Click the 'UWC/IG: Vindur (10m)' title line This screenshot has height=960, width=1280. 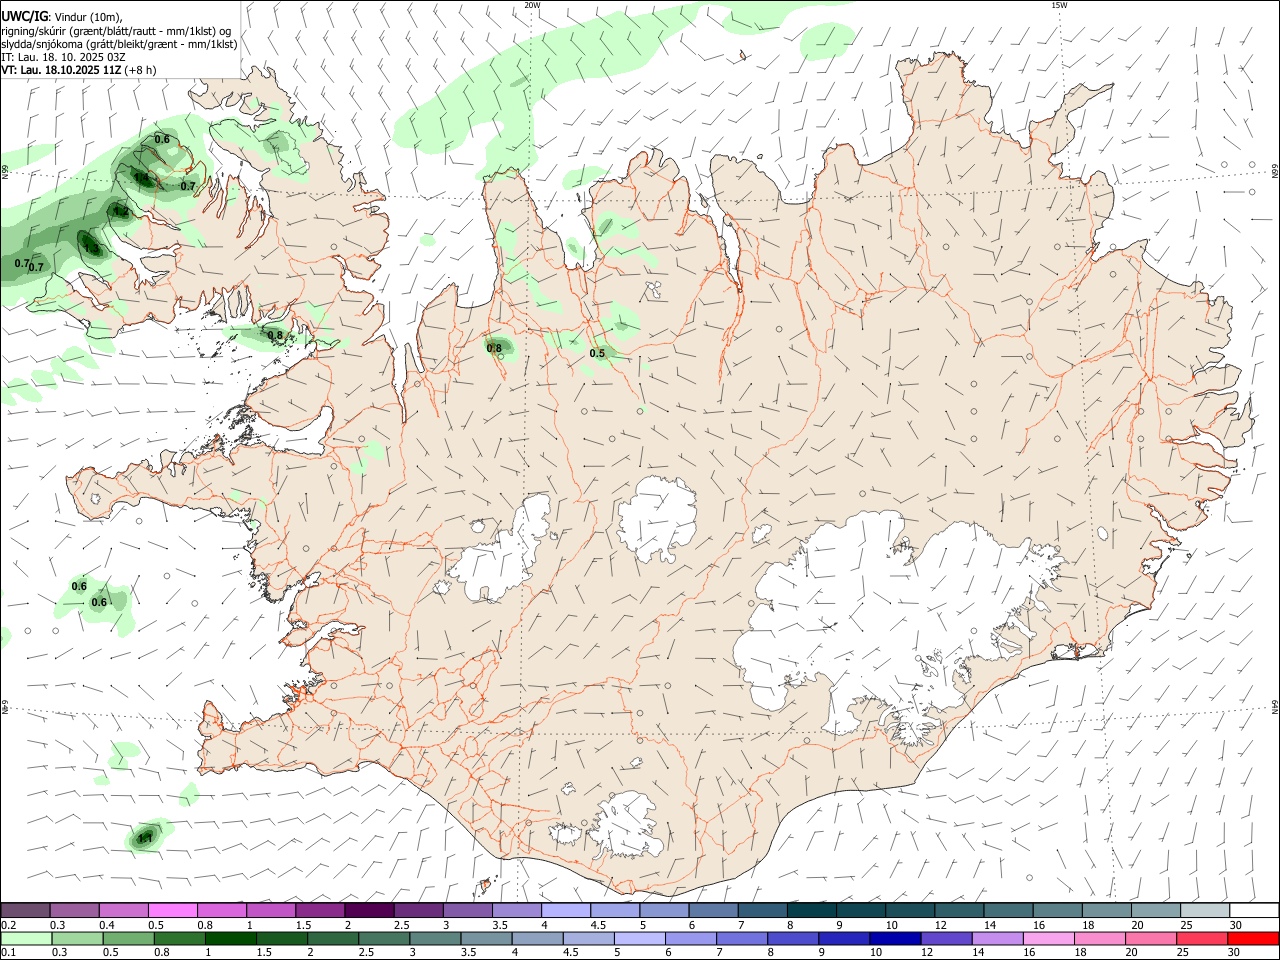click(62, 16)
